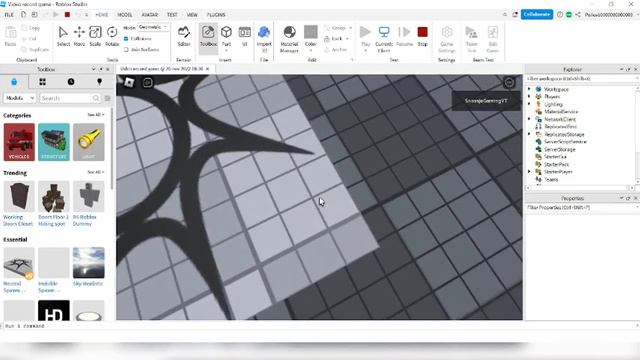The height and width of the screenshot is (360, 640).
Task: Click the Paste button
Action: tap(10, 36)
